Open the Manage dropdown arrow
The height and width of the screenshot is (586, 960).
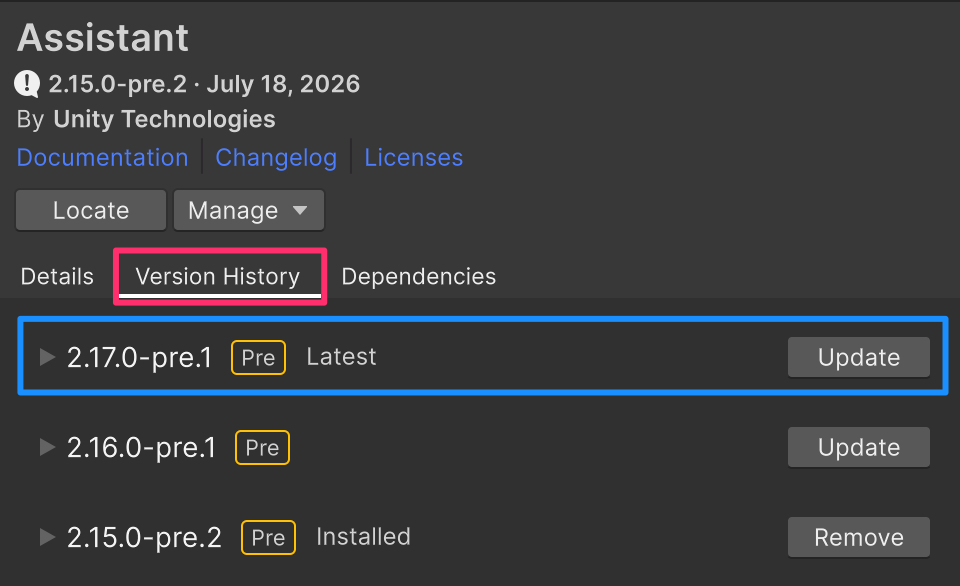click(300, 210)
